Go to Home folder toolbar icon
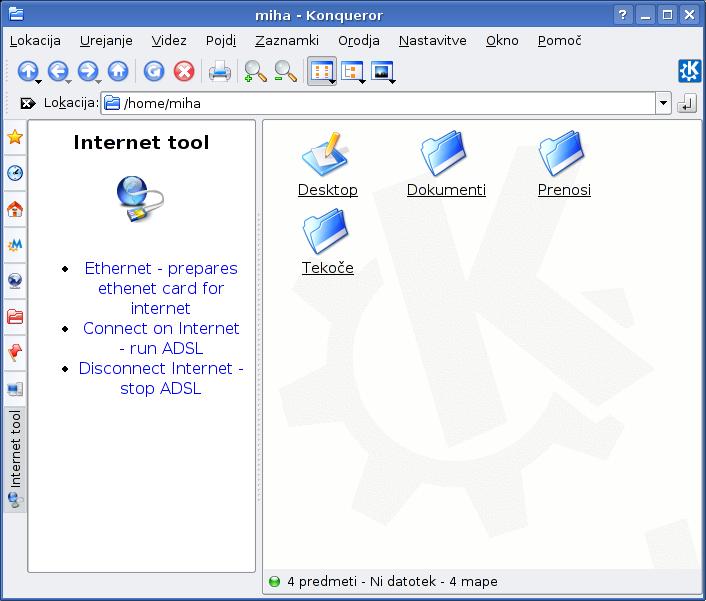The height and width of the screenshot is (601, 706). pos(118,71)
